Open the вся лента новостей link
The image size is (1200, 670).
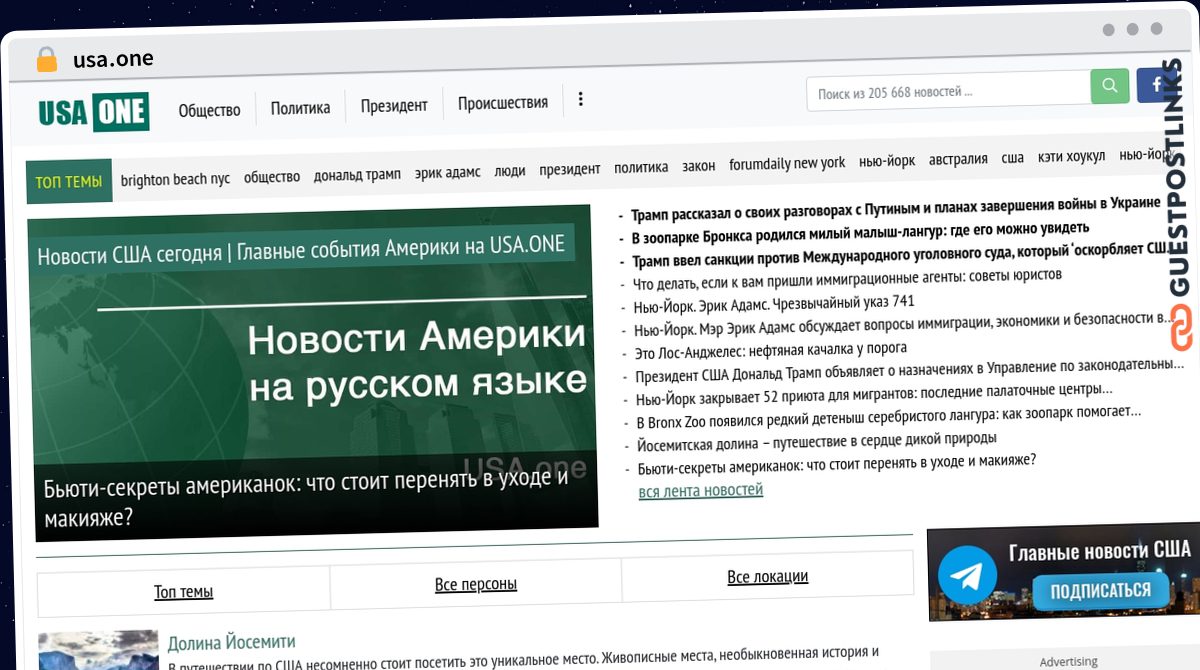[700, 491]
